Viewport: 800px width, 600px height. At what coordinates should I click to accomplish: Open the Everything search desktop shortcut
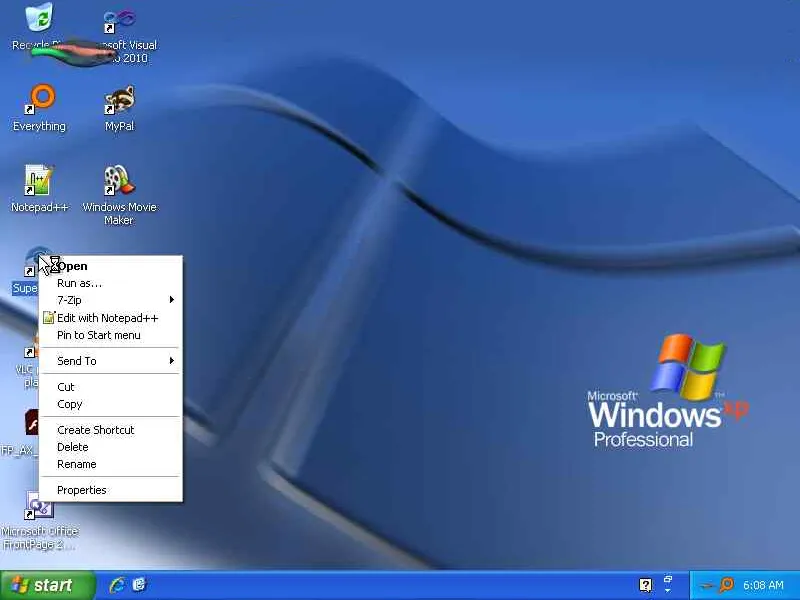click(x=39, y=107)
